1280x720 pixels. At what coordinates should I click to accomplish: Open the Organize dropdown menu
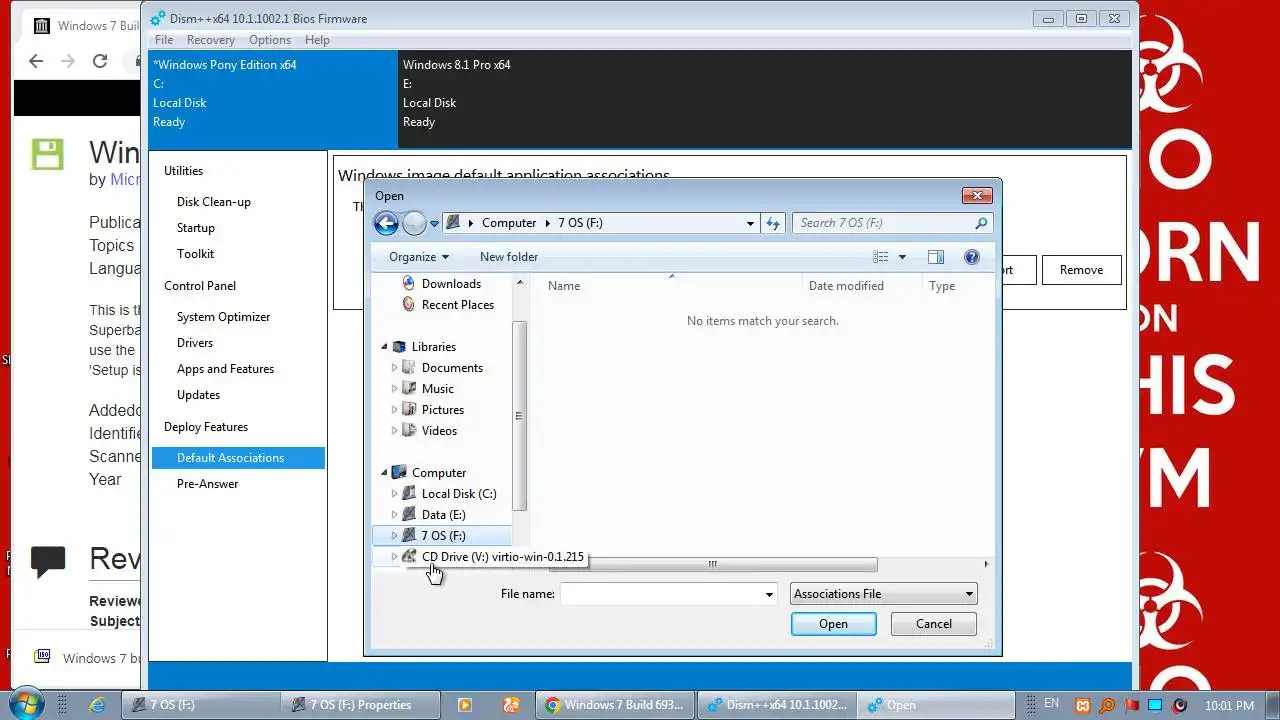pyautogui.click(x=419, y=257)
